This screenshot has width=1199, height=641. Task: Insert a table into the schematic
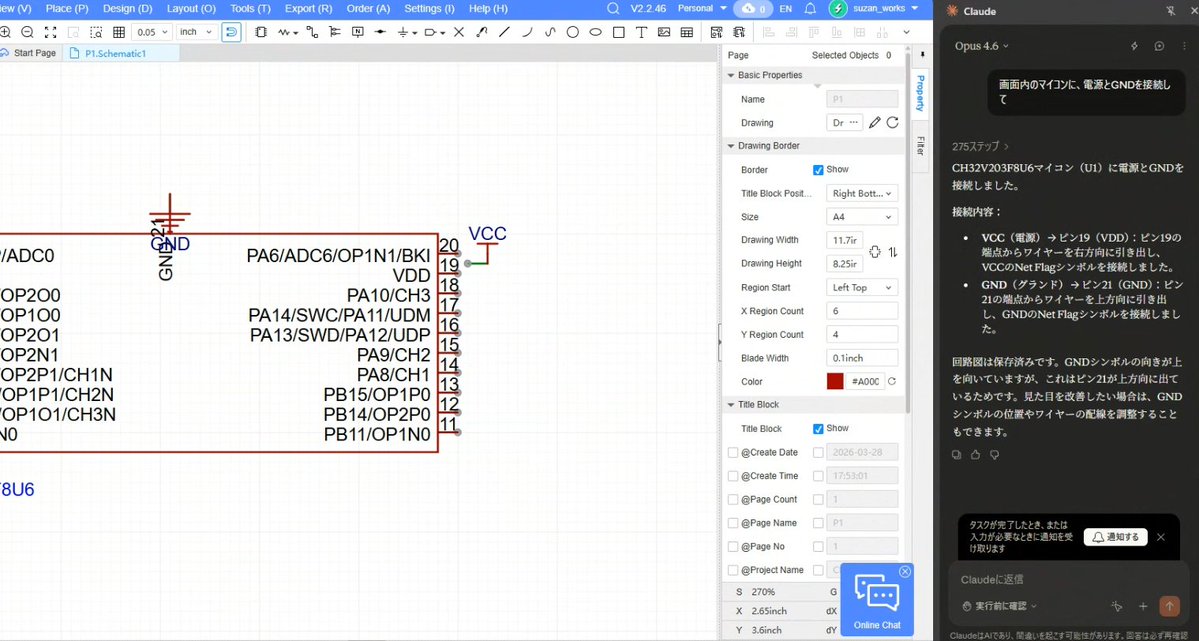click(687, 32)
